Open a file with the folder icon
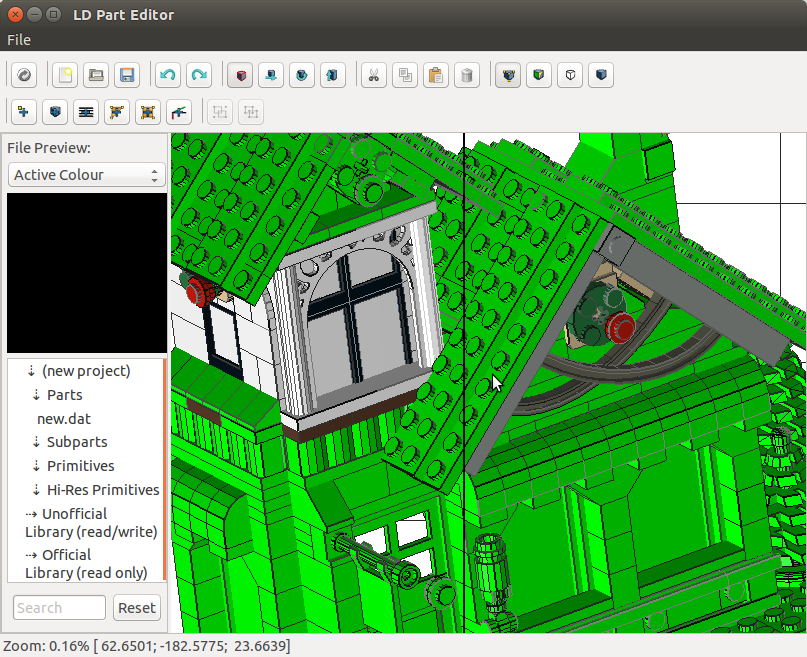This screenshot has height=657, width=807. 96,75
